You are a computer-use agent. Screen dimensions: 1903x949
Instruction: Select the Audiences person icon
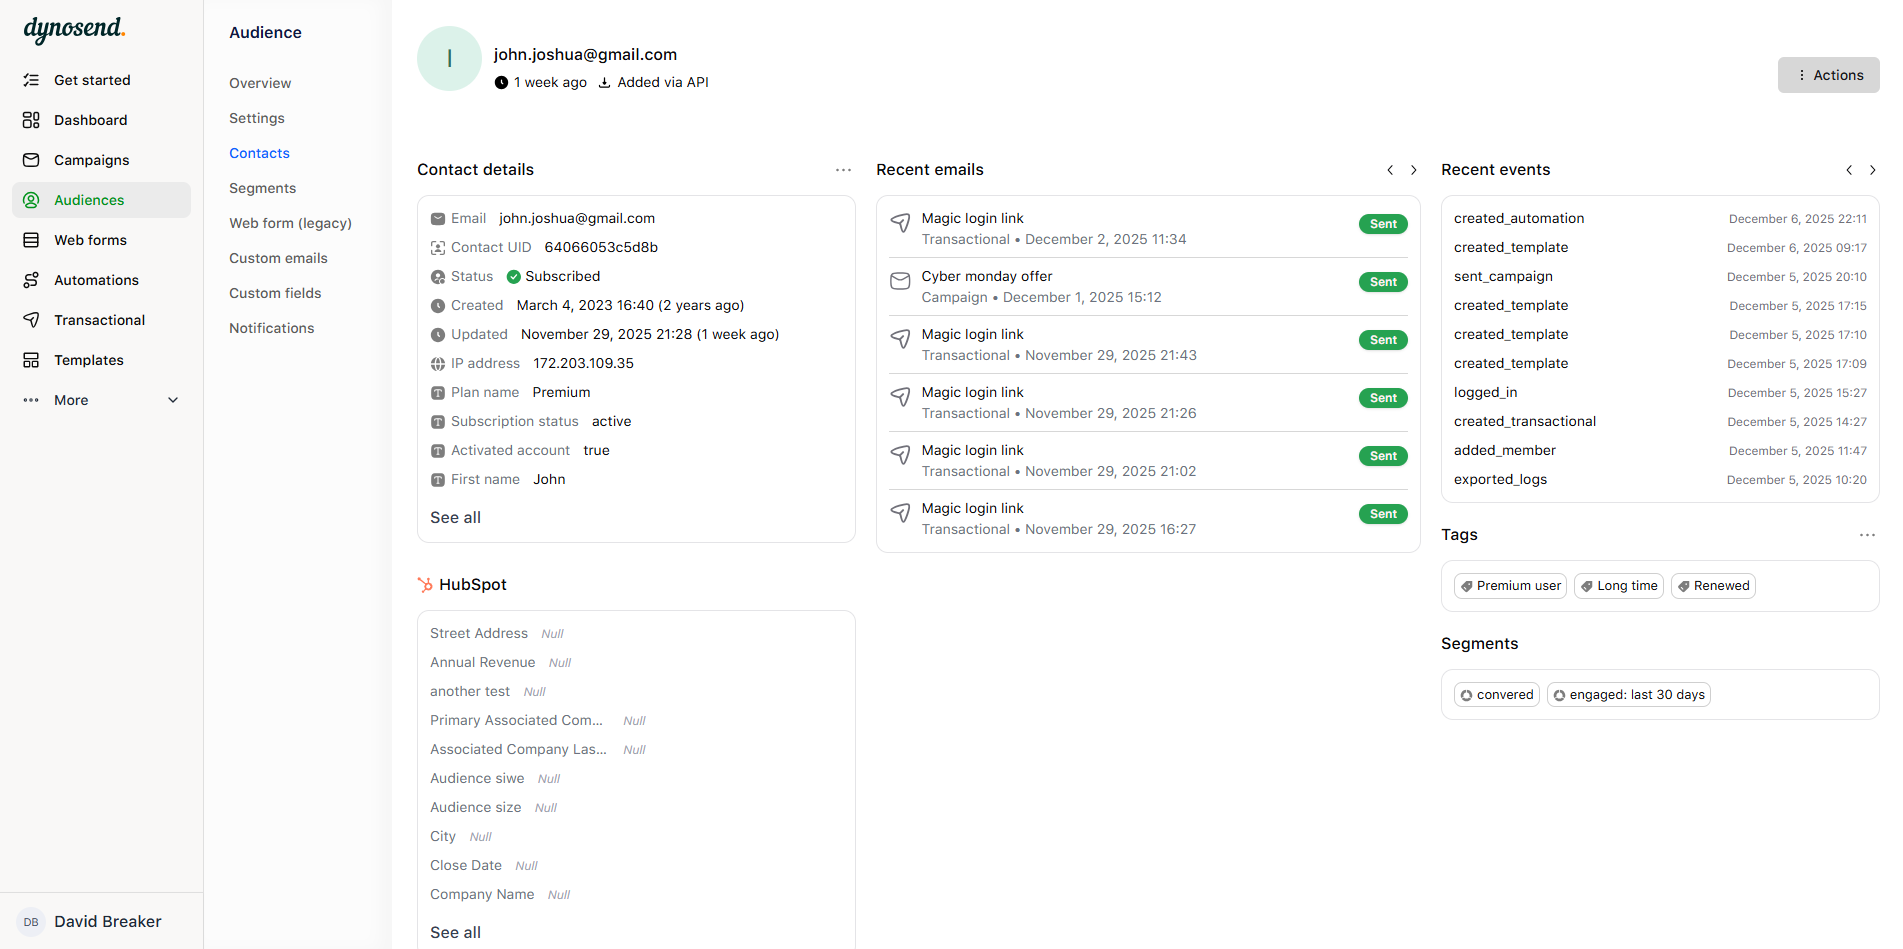(x=32, y=200)
